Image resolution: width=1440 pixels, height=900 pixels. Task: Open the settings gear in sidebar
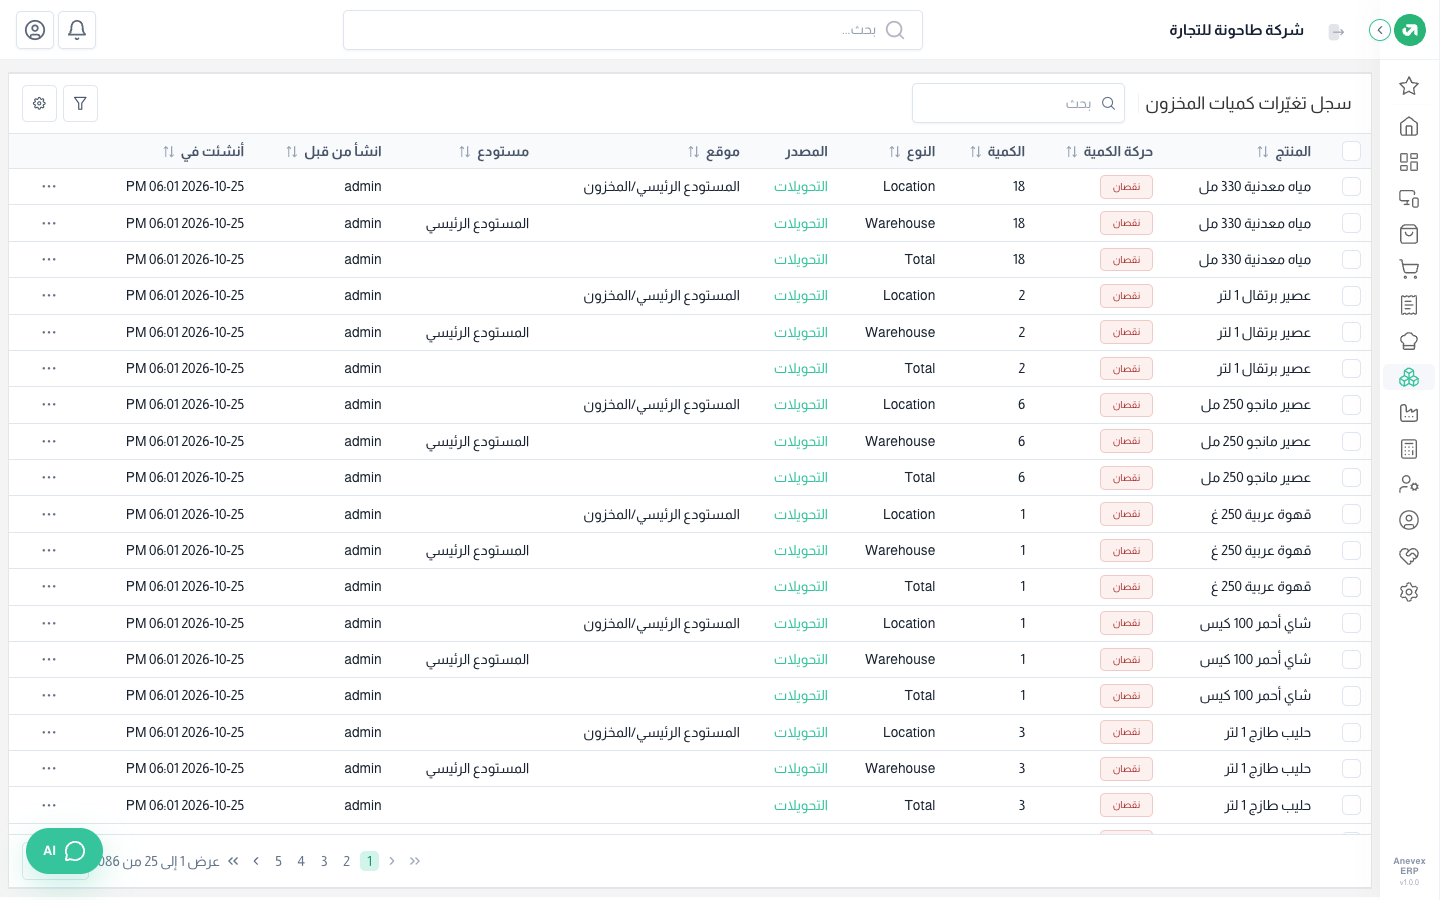pyautogui.click(x=1409, y=592)
